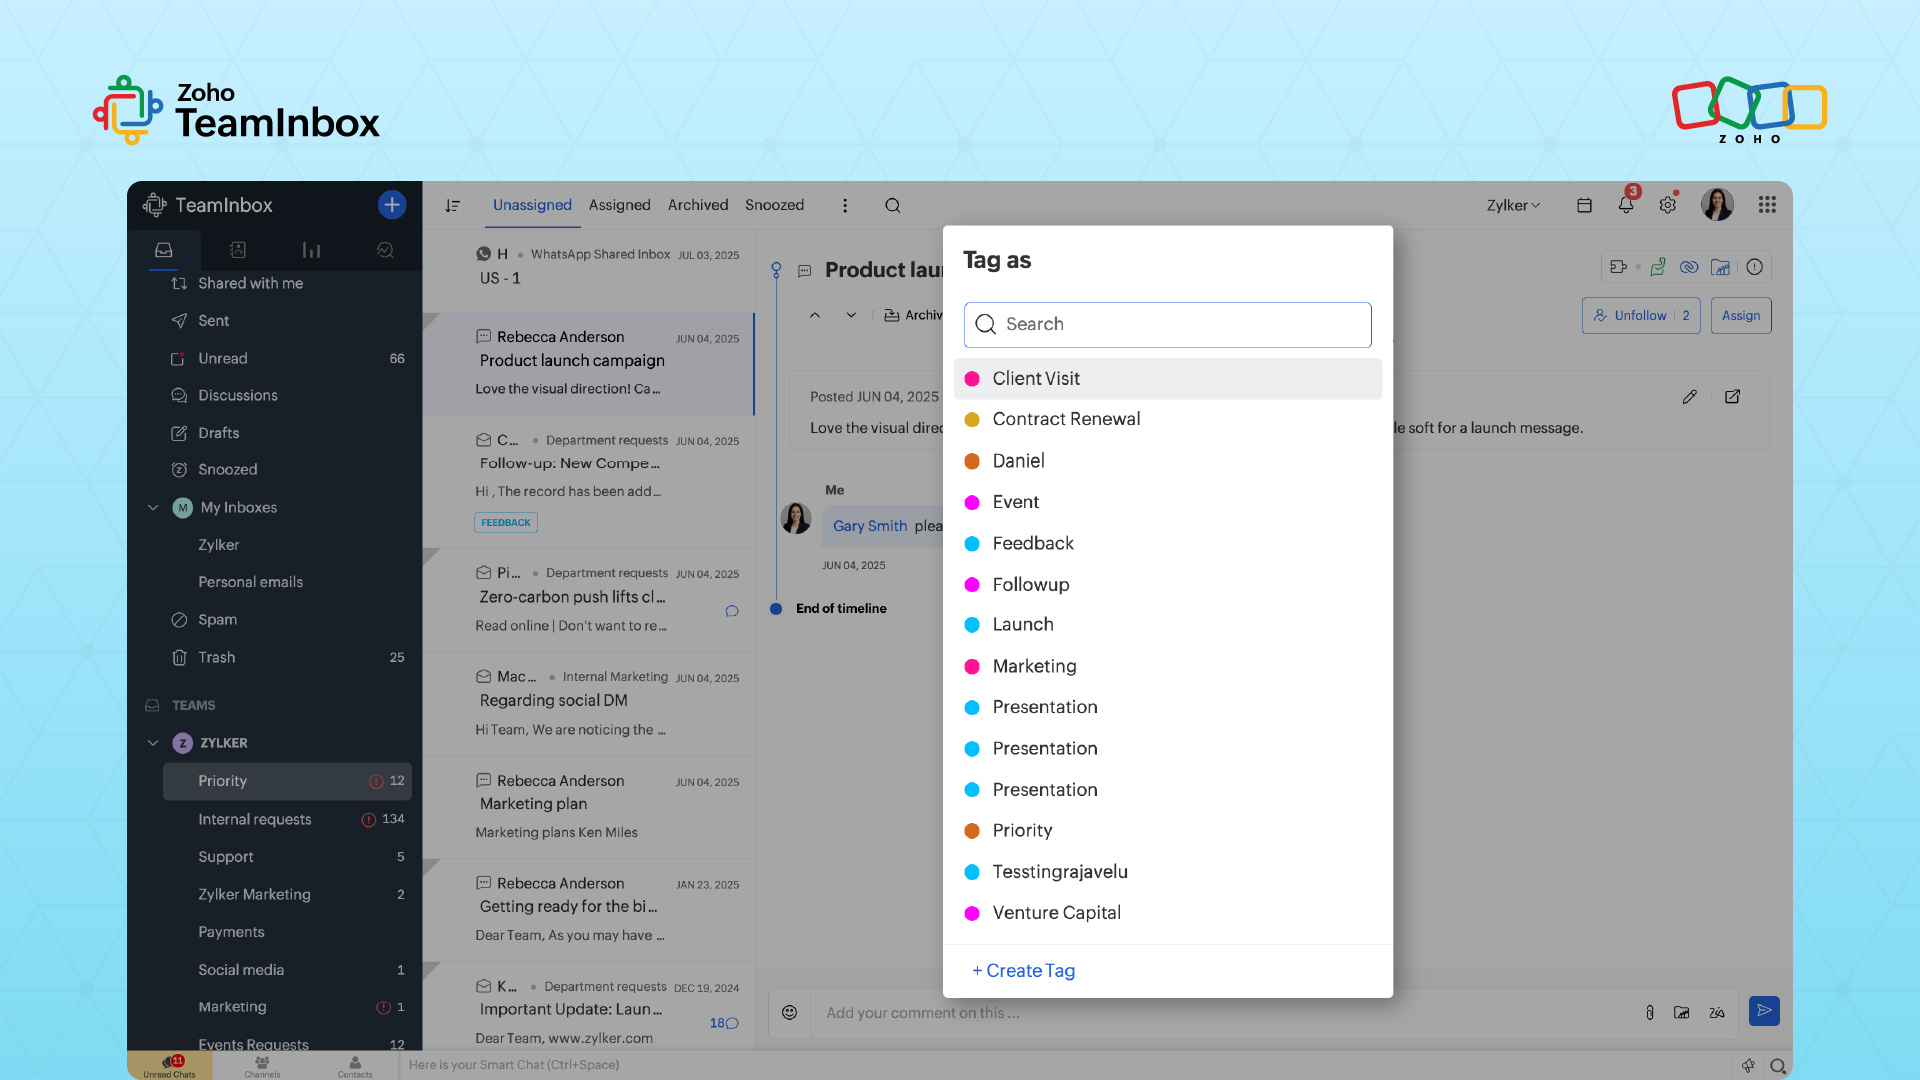Open the Internal requests inbox
This screenshot has height=1080, width=1920.
point(254,819)
